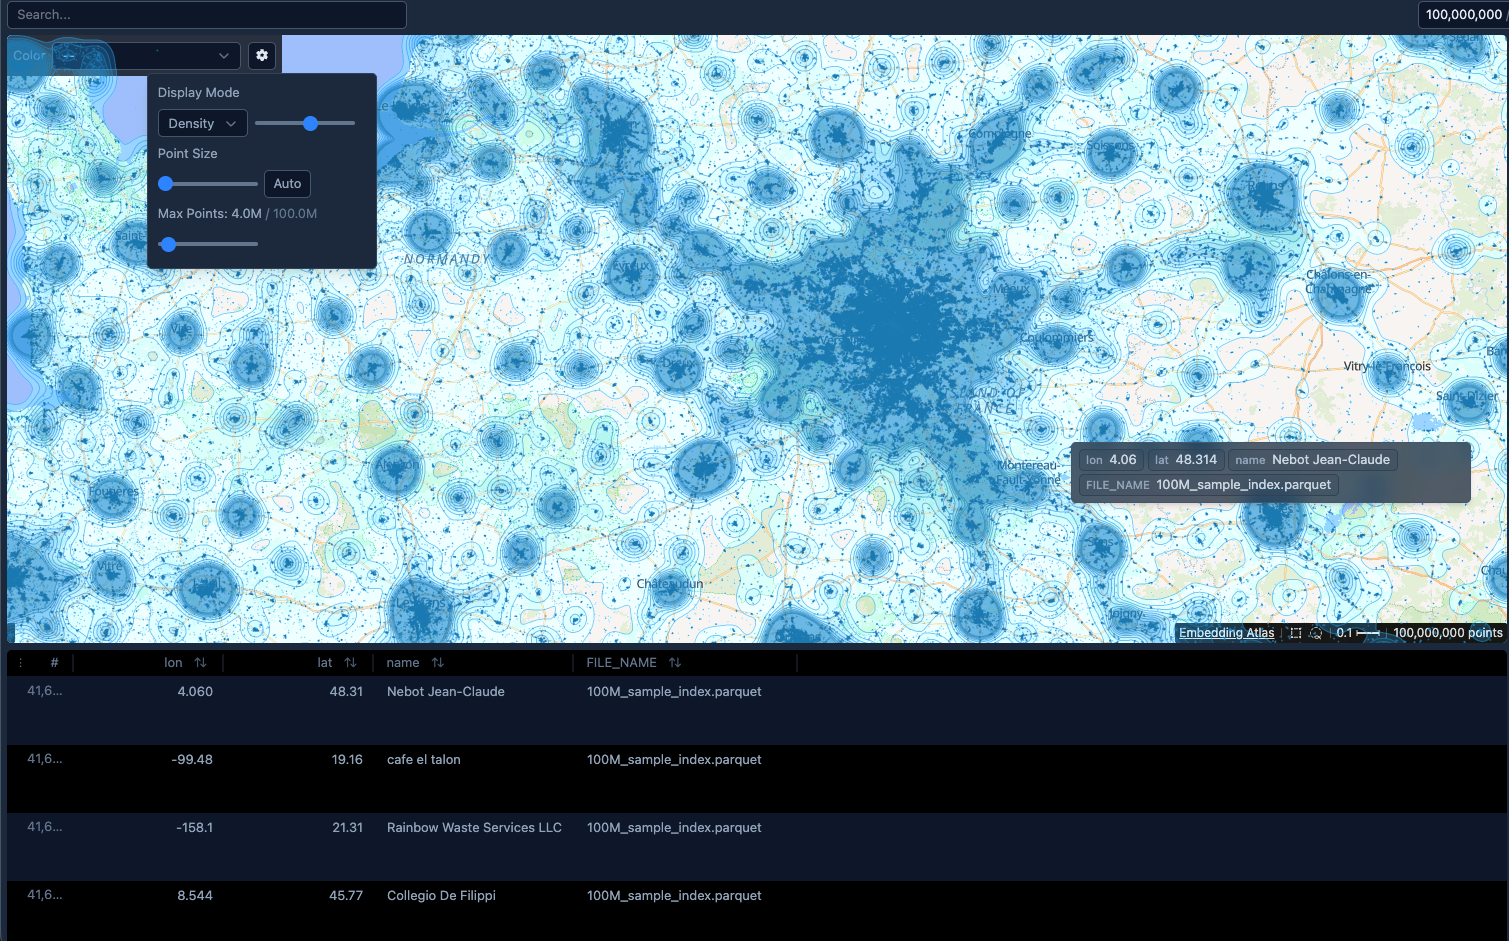Click the 100,000,000 count box at top right
Screen dimensions: 1509x941
tap(1463, 15)
